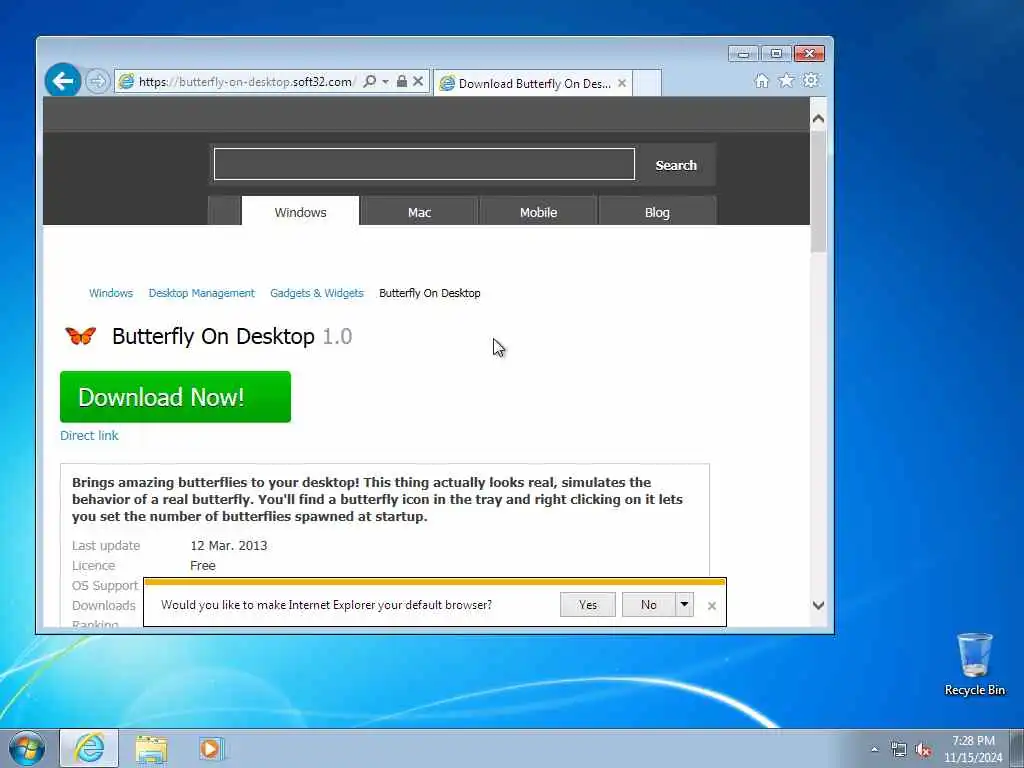Open the Windows Start menu orb

[27, 748]
